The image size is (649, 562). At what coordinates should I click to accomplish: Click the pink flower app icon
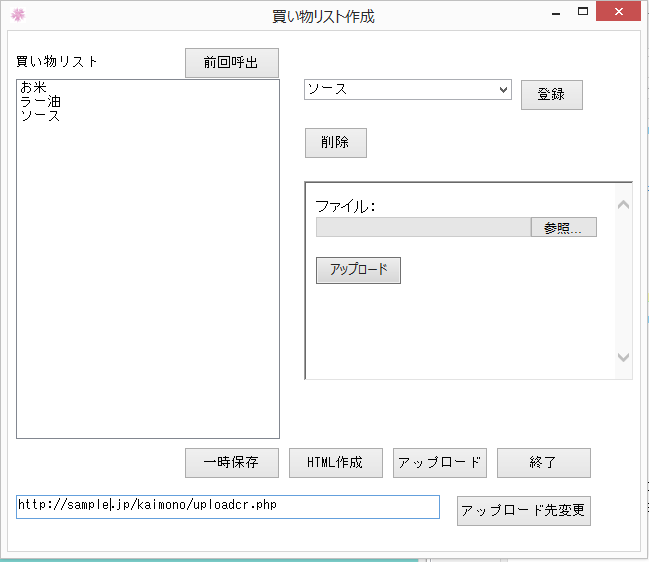pyautogui.click(x=16, y=15)
